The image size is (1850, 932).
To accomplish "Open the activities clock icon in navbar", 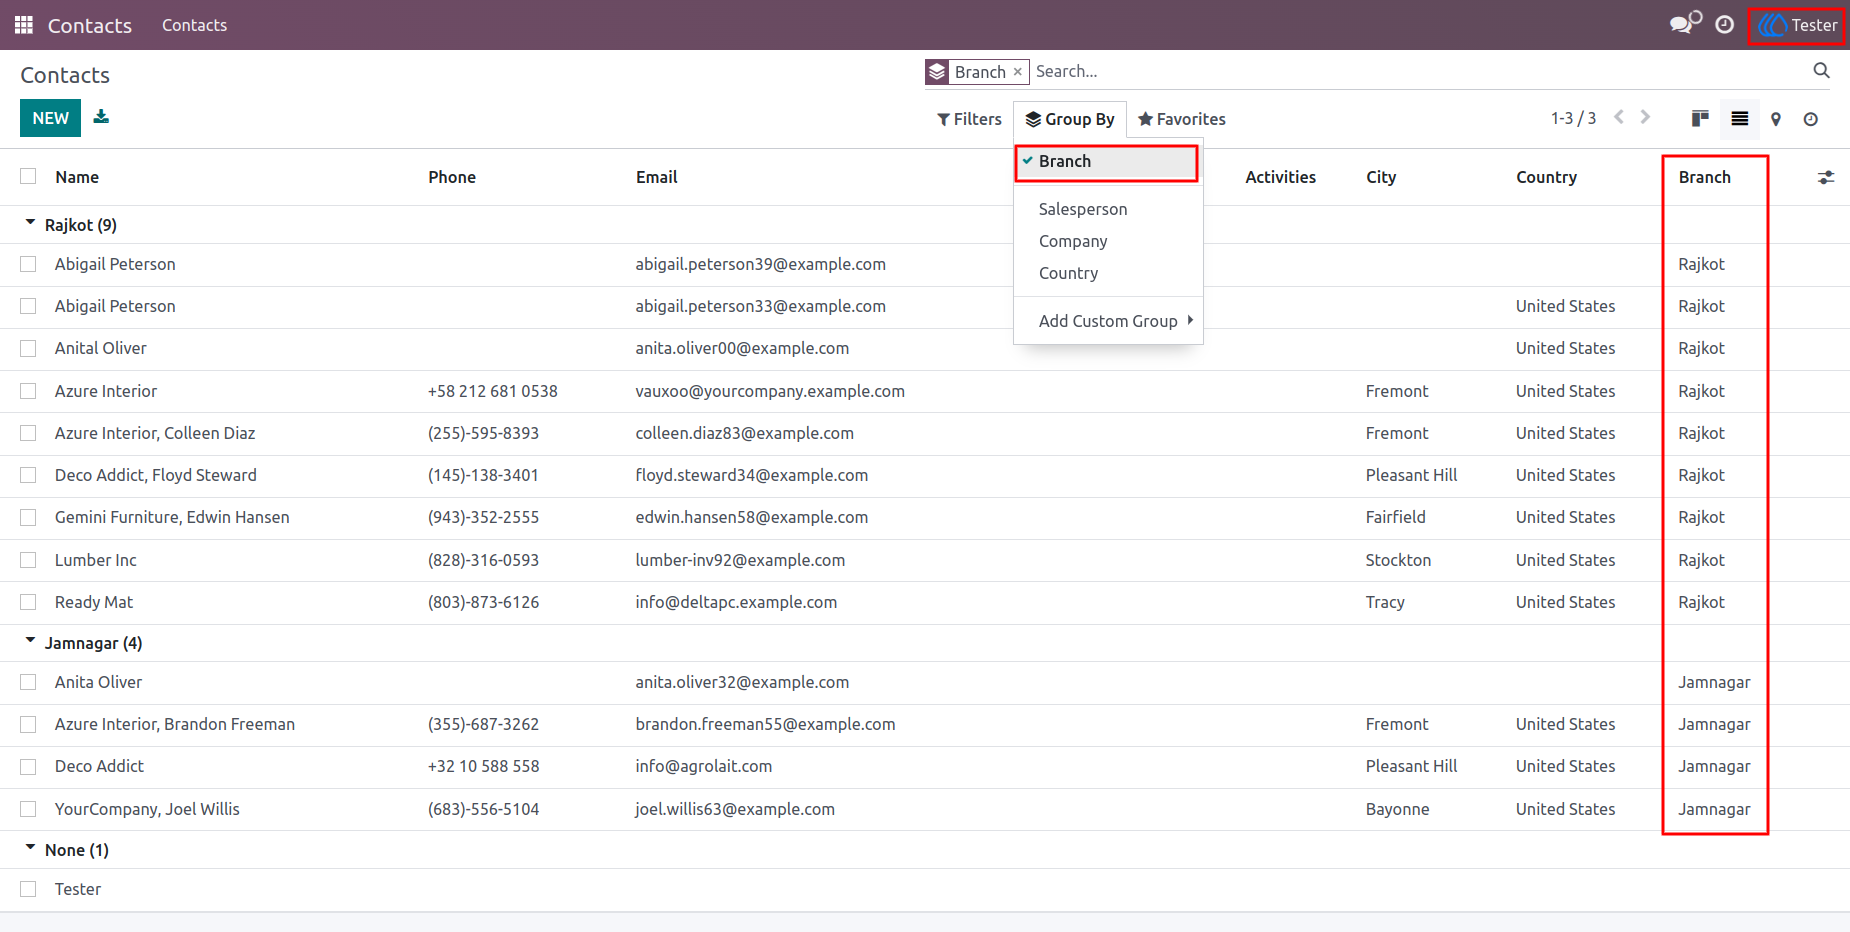I will [x=1725, y=25].
